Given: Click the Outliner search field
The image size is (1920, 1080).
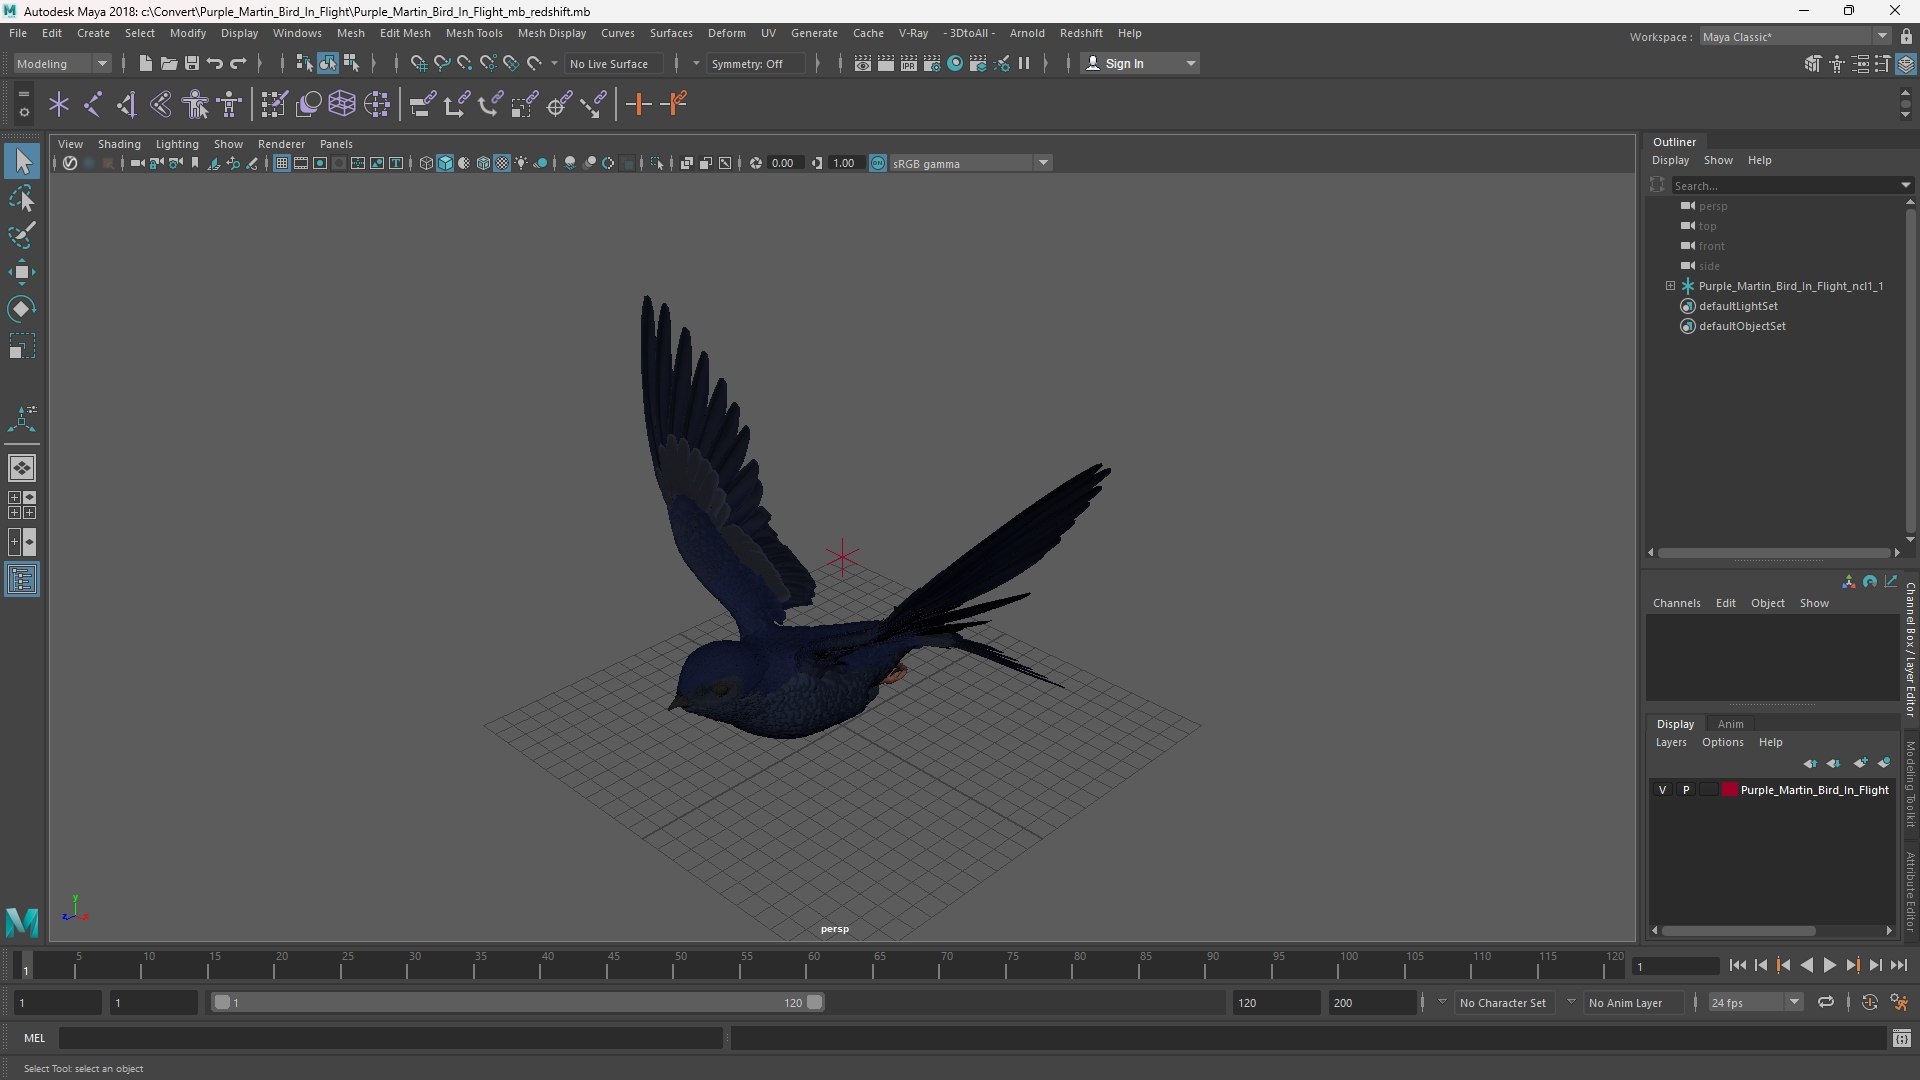Looking at the screenshot, I should click(x=1786, y=185).
